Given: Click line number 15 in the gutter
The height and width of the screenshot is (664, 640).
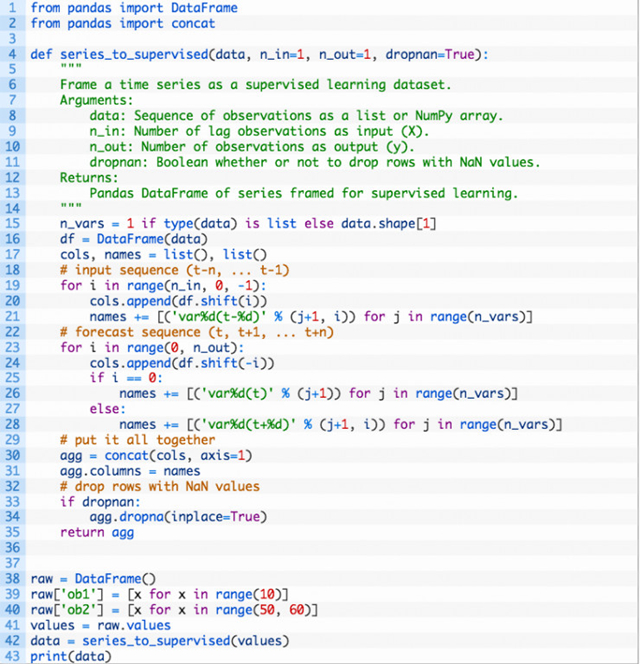Looking at the screenshot, I should pos(12,223).
